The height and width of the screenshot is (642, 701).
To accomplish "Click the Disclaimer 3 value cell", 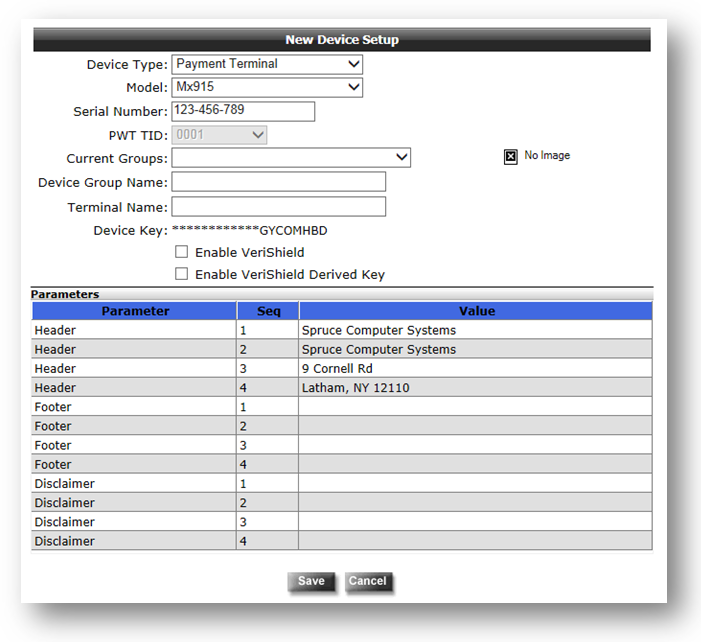I will 475,522.
